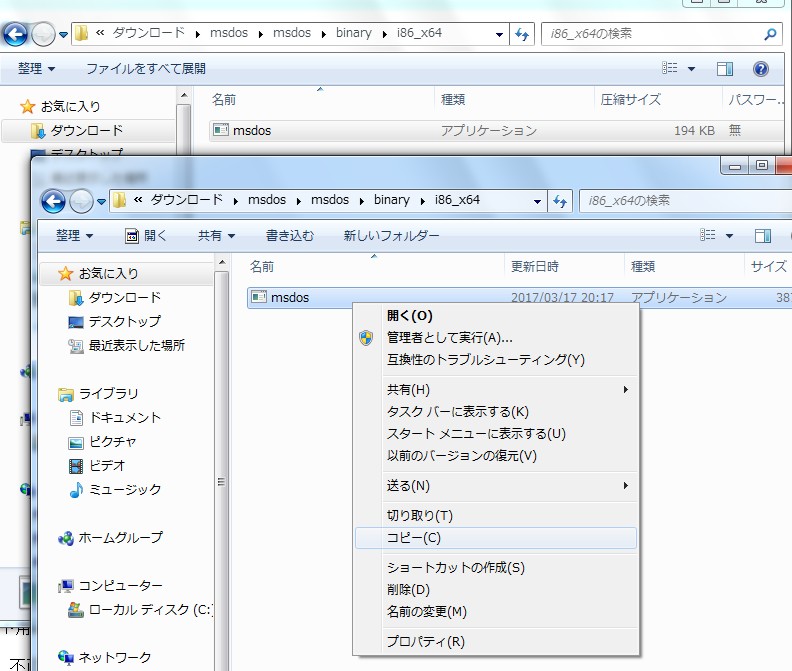This screenshot has width=792, height=671.
Task: Select お気に入り in front window sidebar
Action: pos(108,273)
